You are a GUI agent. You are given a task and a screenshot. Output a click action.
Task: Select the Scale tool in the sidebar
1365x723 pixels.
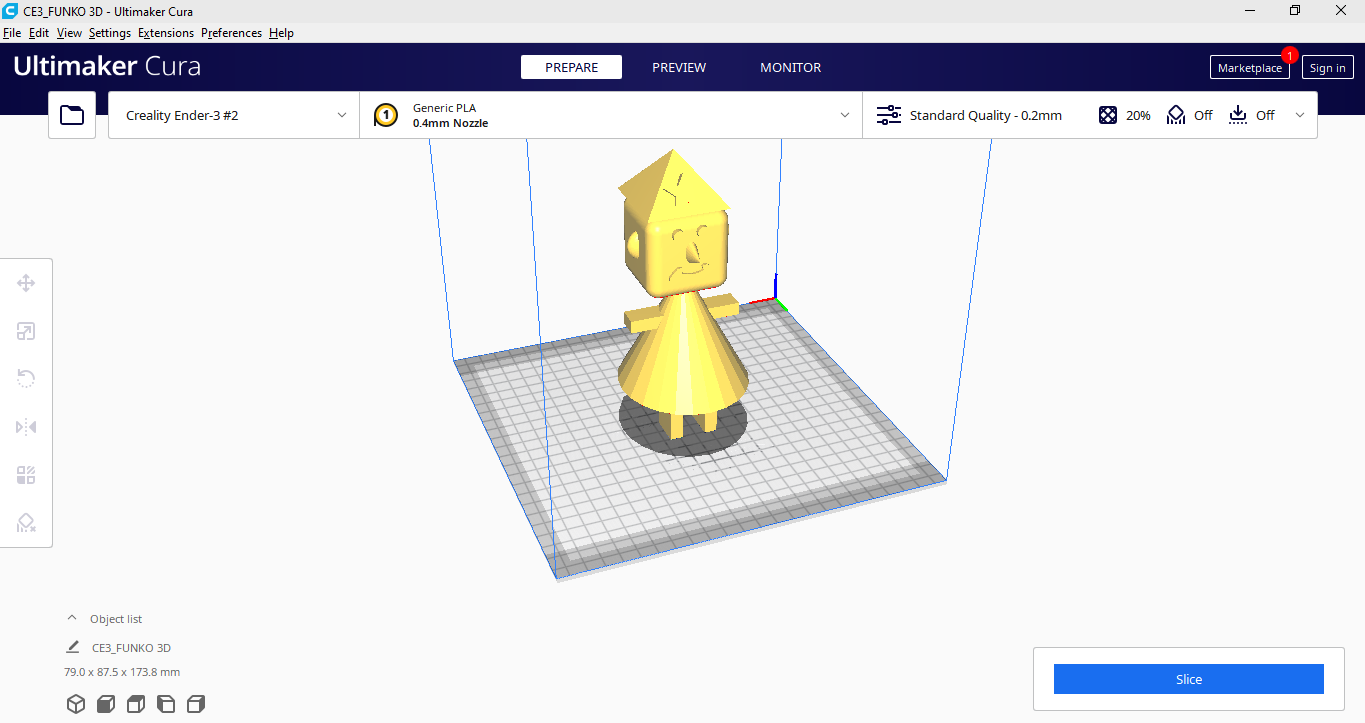tap(26, 331)
